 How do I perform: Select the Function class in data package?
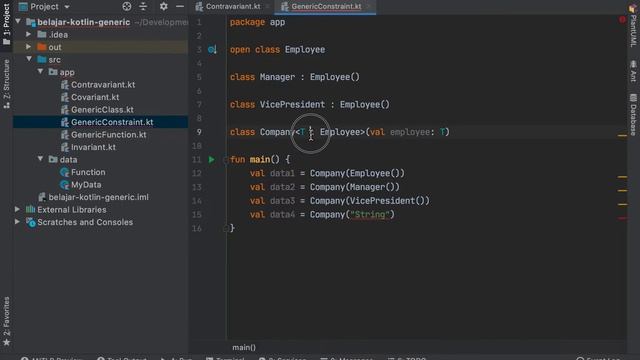click(x=88, y=172)
